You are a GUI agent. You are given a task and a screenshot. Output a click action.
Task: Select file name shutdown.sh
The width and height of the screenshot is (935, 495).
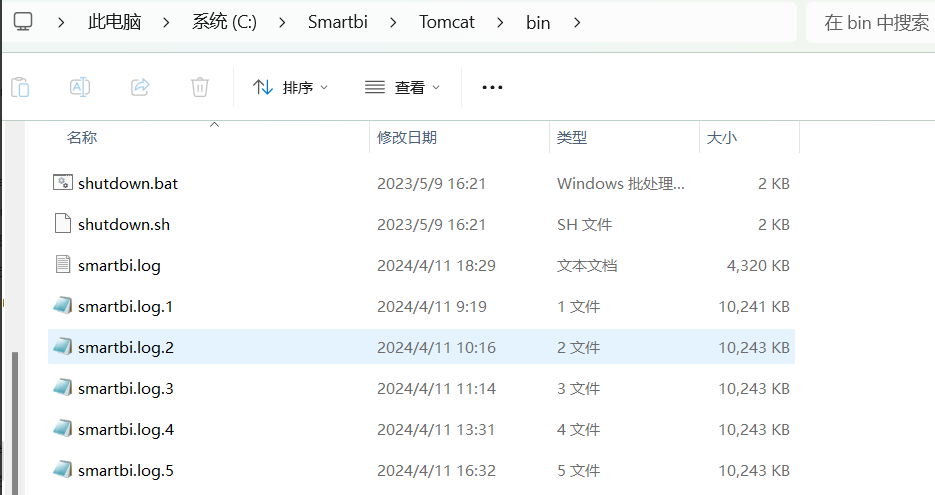tap(123, 224)
